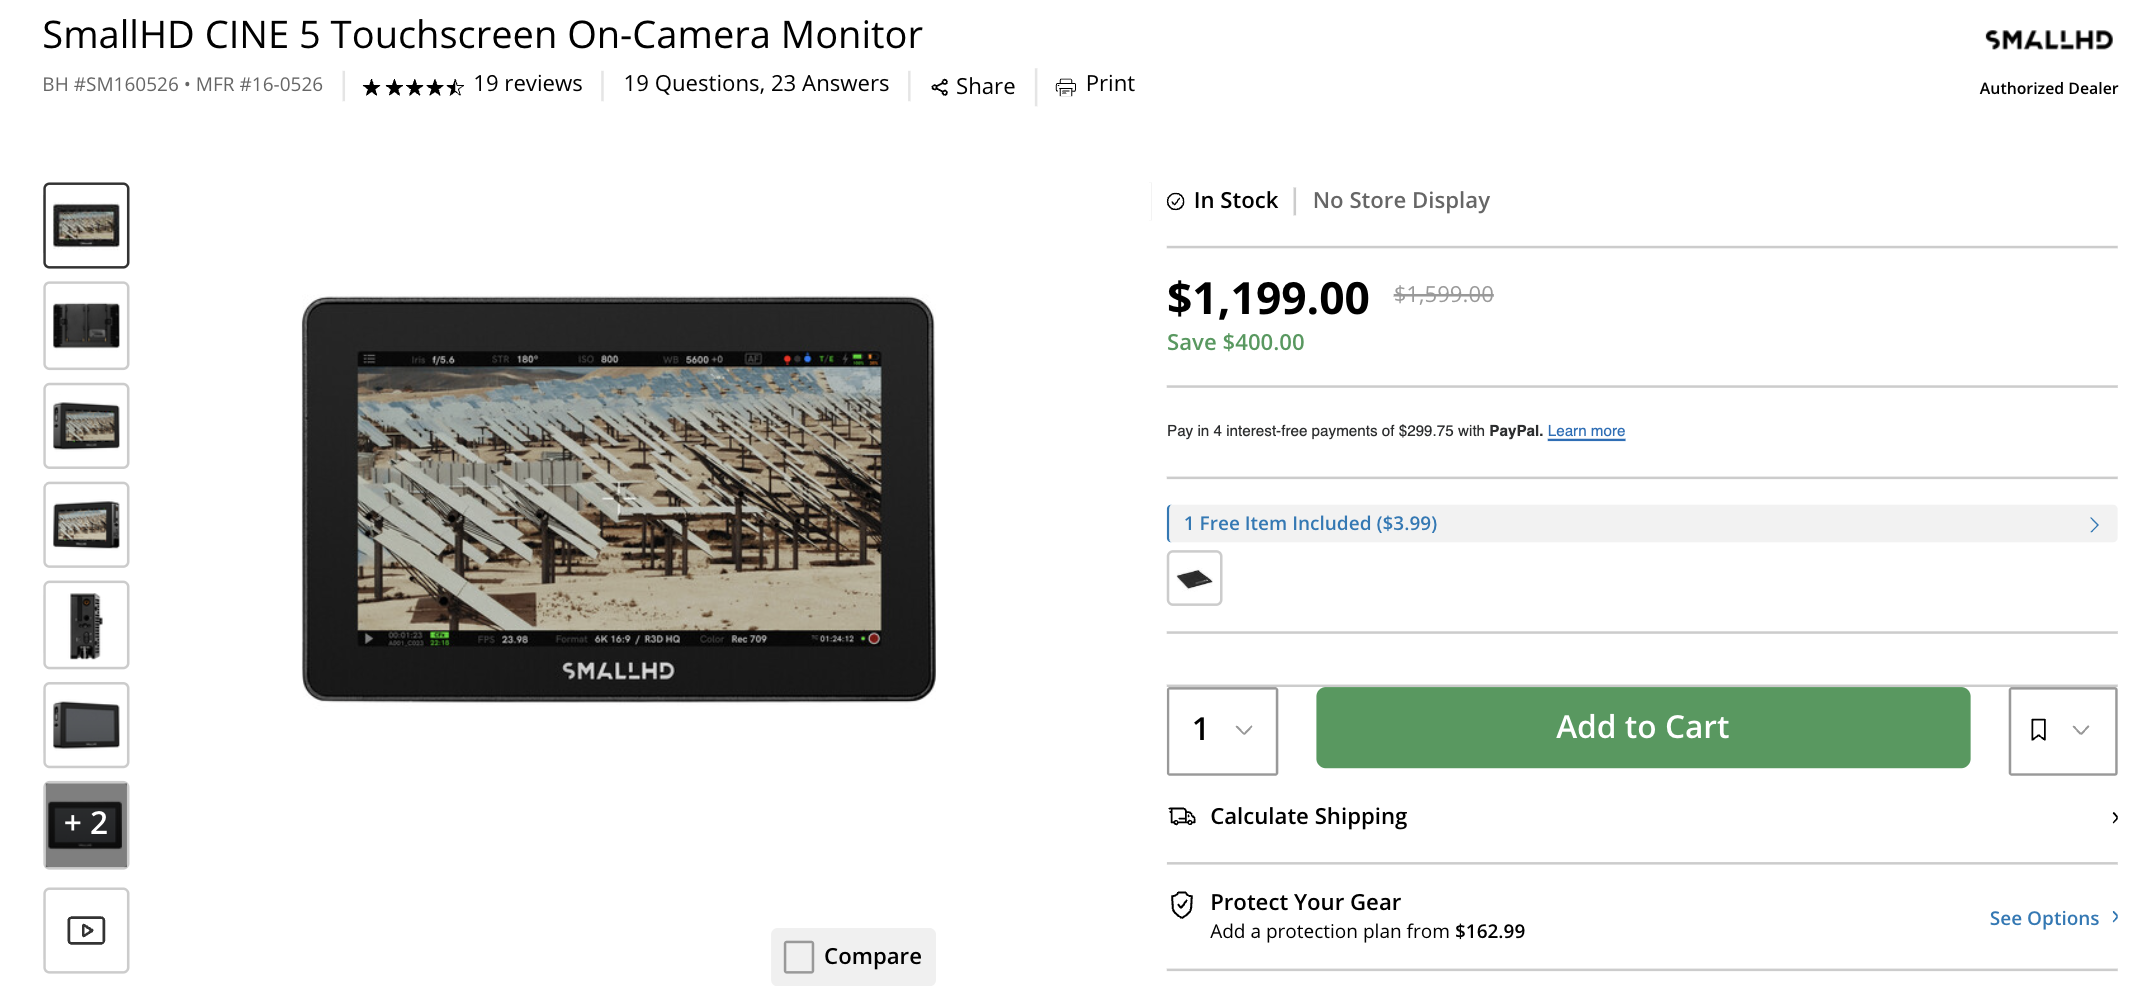
Task: Click the protection shield icon
Action: pyautogui.click(x=1182, y=905)
